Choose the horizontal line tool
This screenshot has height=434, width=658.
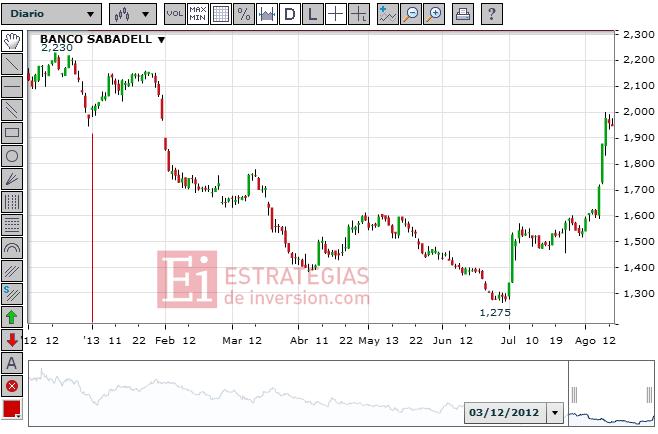[x=12, y=87]
